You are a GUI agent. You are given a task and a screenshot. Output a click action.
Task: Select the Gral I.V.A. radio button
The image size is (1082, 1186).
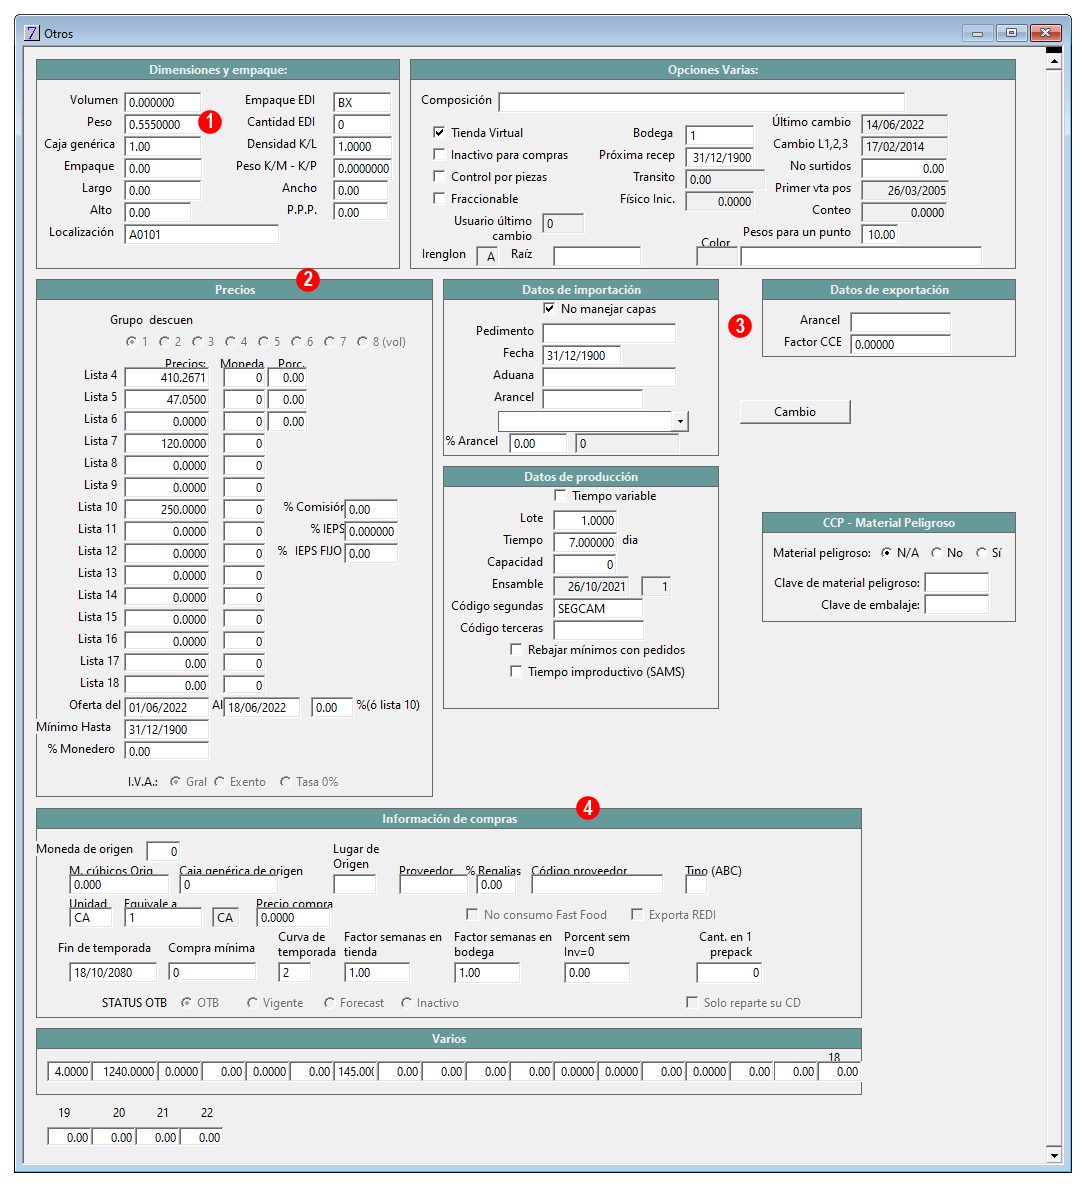175,781
